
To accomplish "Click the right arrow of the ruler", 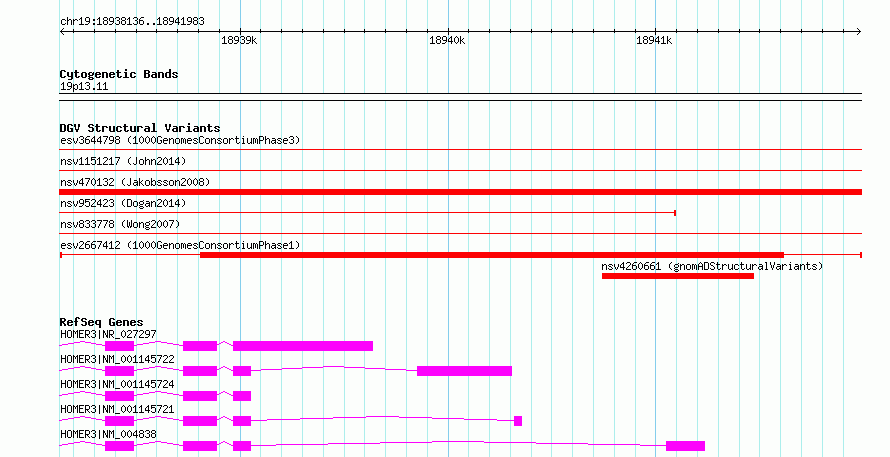I will tap(858, 31).
